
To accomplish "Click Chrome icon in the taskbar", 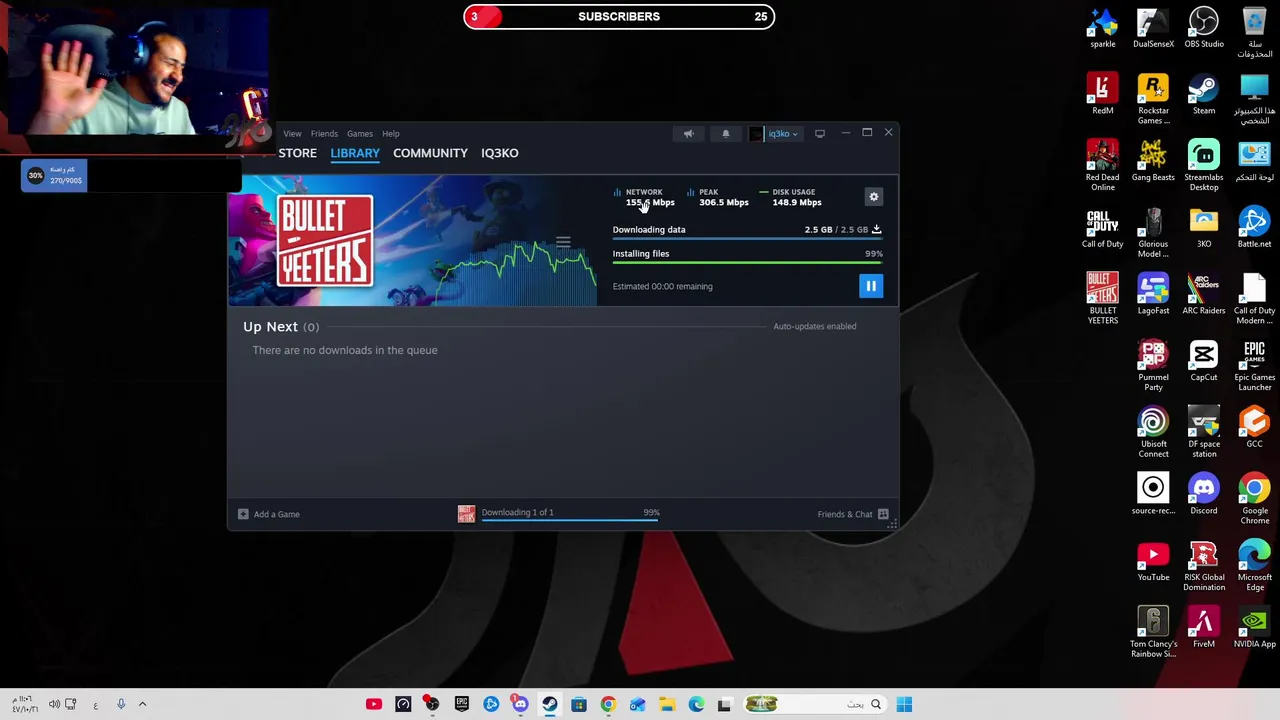I will [x=608, y=704].
